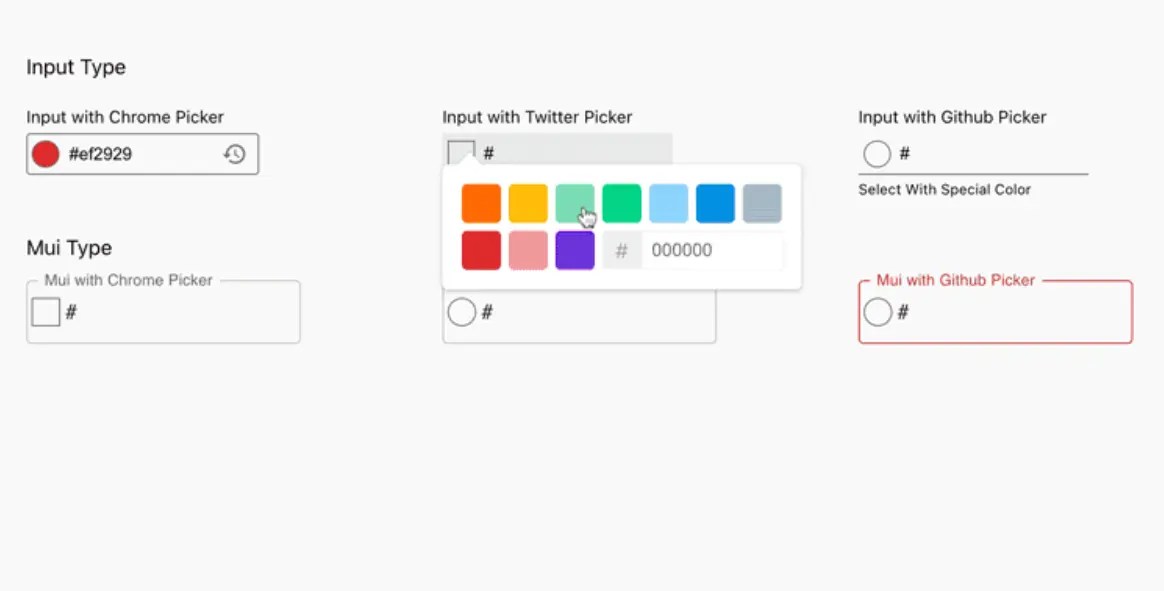Select the yellow swatch in the Twitter picker
This screenshot has width=1164, height=591.
(x=527, y=202)
